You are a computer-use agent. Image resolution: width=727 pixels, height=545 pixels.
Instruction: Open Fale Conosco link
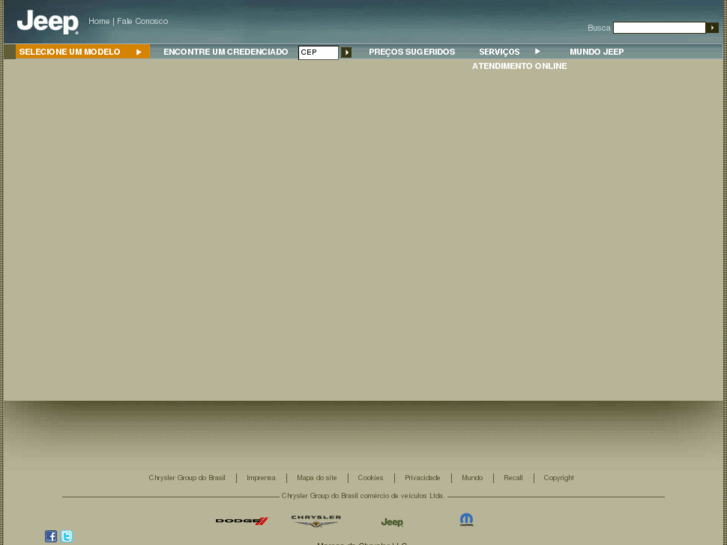(142, 21)
